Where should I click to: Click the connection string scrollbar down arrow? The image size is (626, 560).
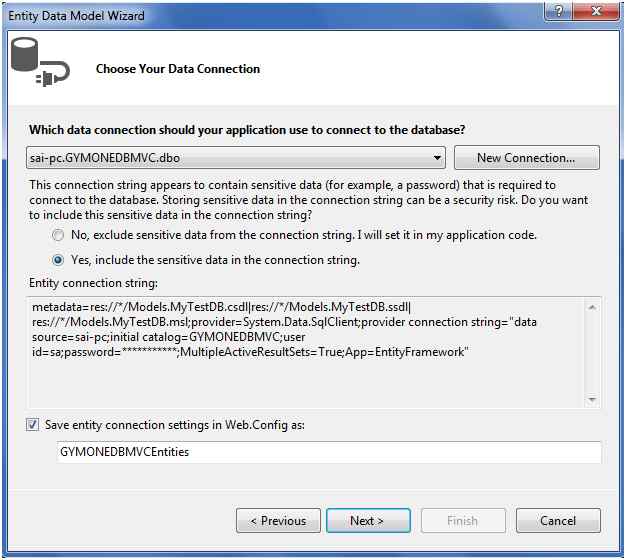[593, 398]
